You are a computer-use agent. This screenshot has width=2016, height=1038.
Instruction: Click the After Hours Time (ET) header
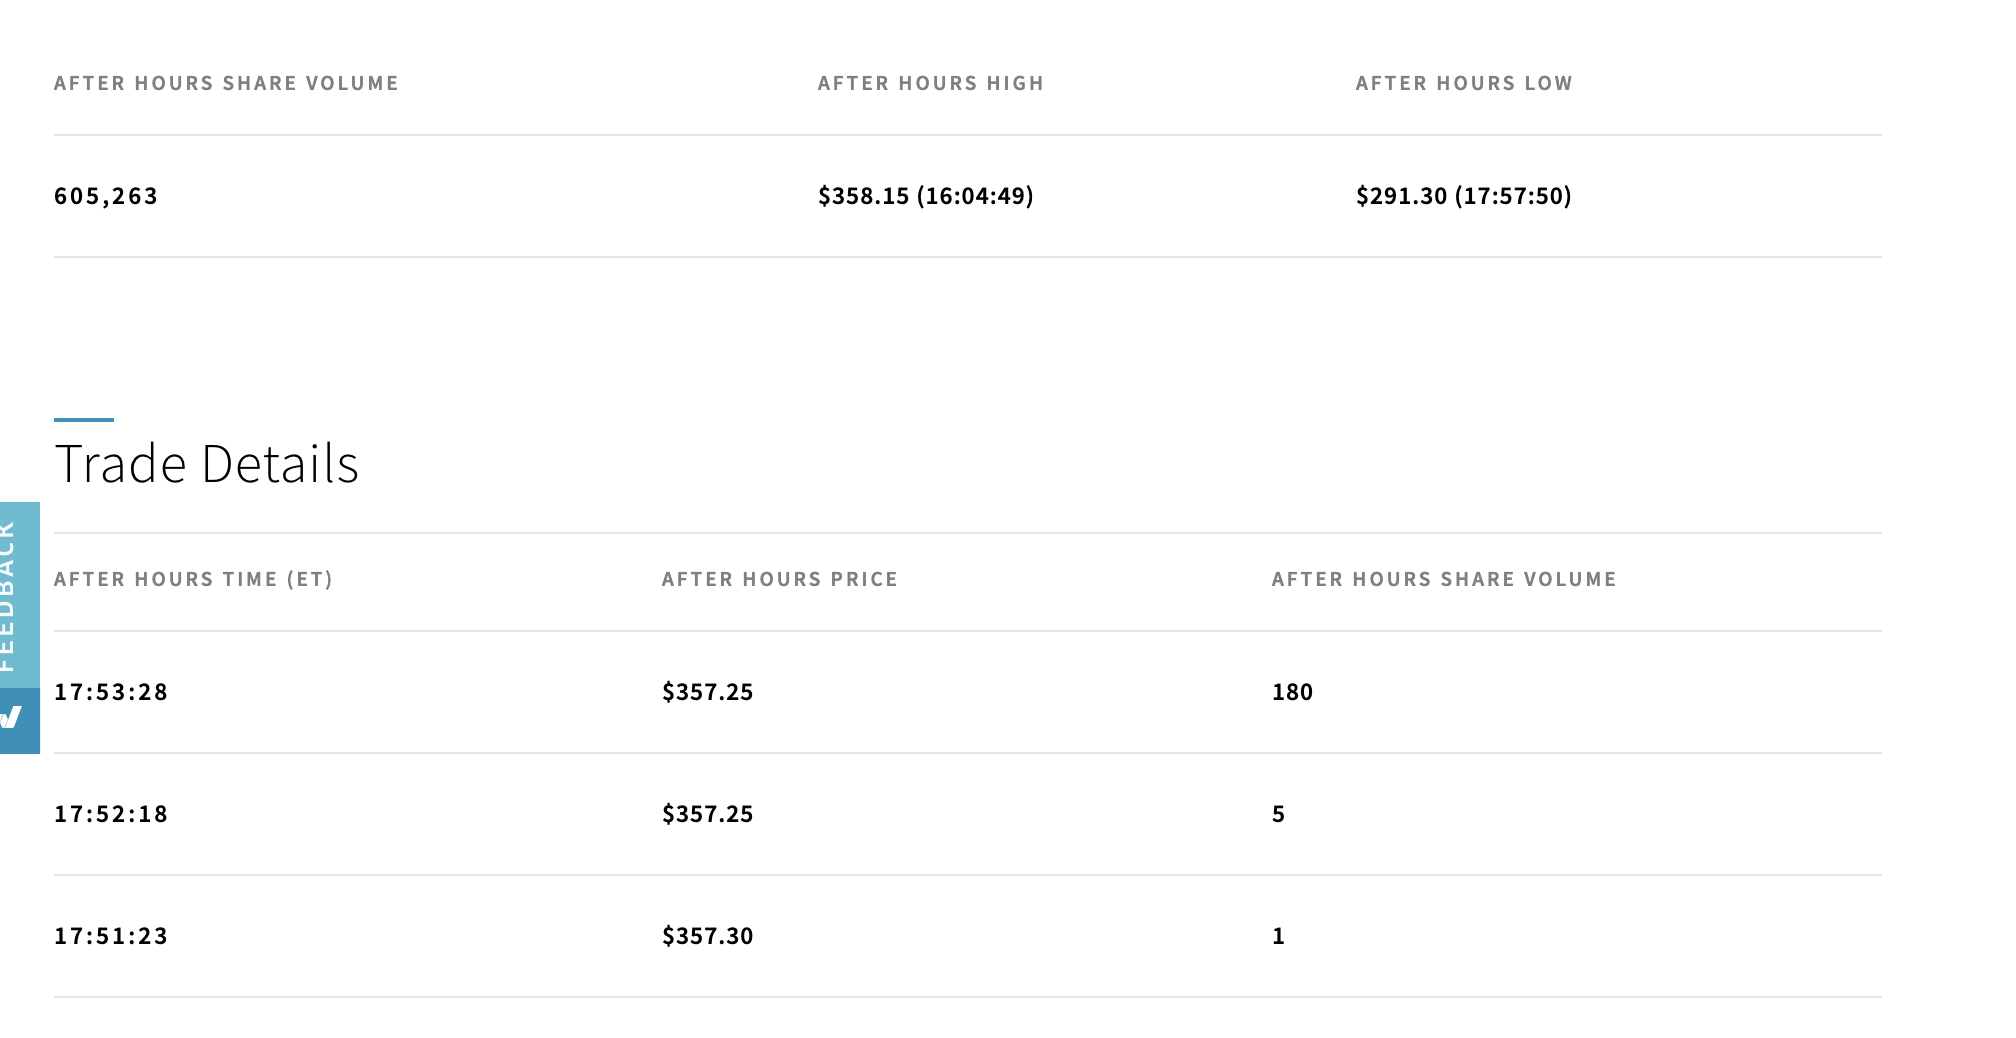coord(193,580)
